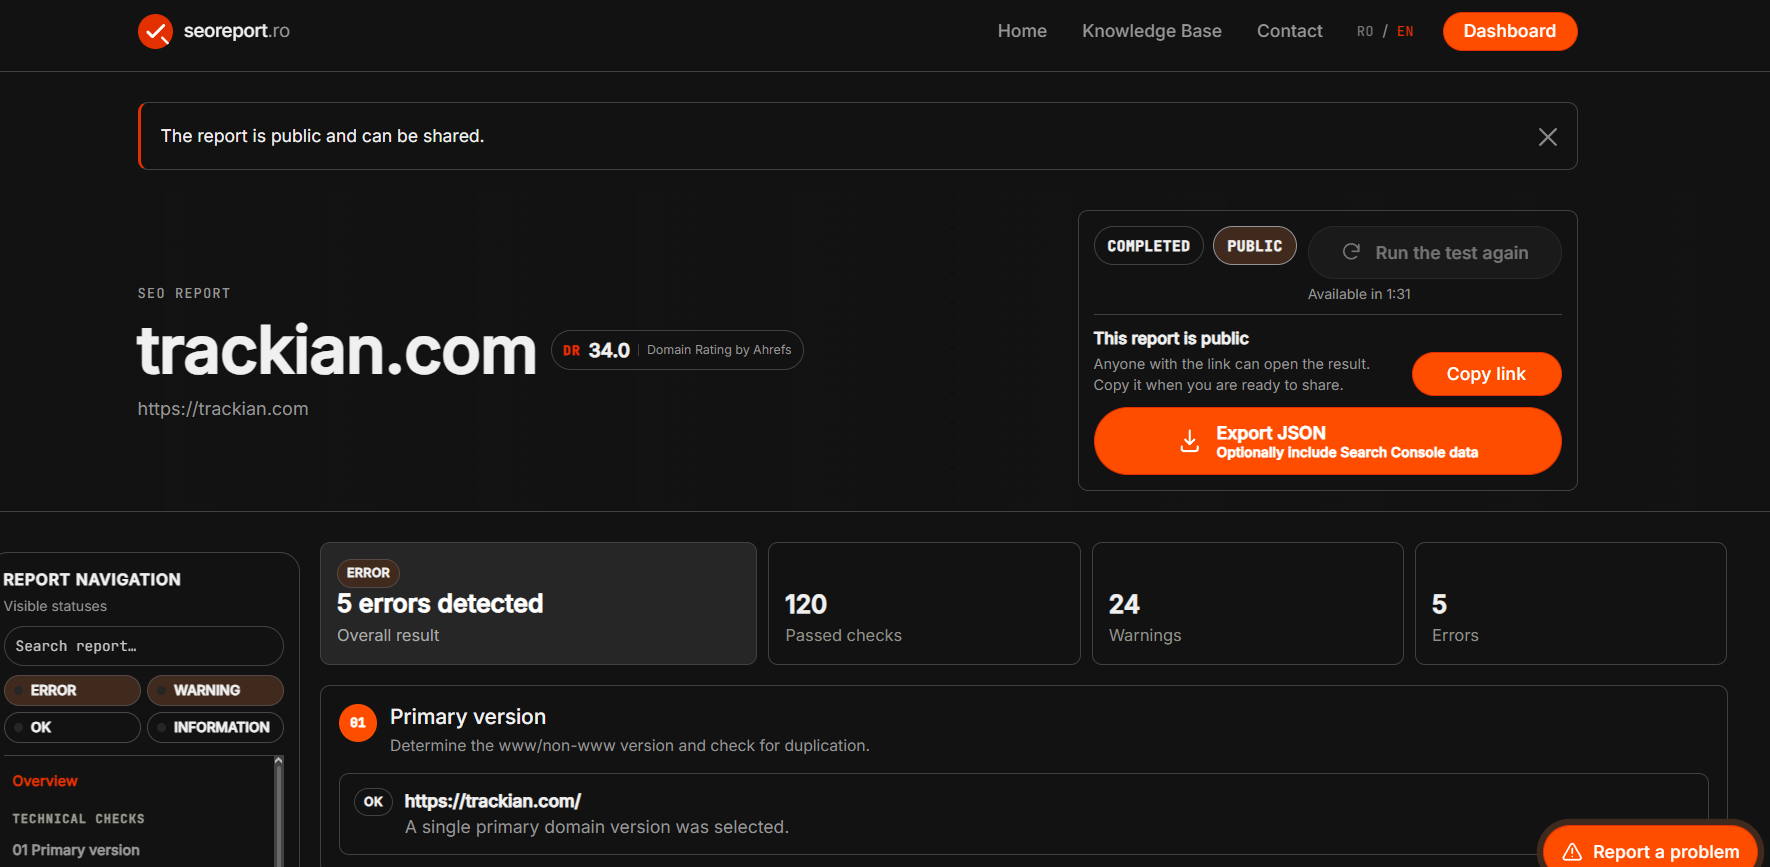Viewport: 1770px width, 867px height.
Task: Click the 5 Errors card
Action: [1570, 603]
